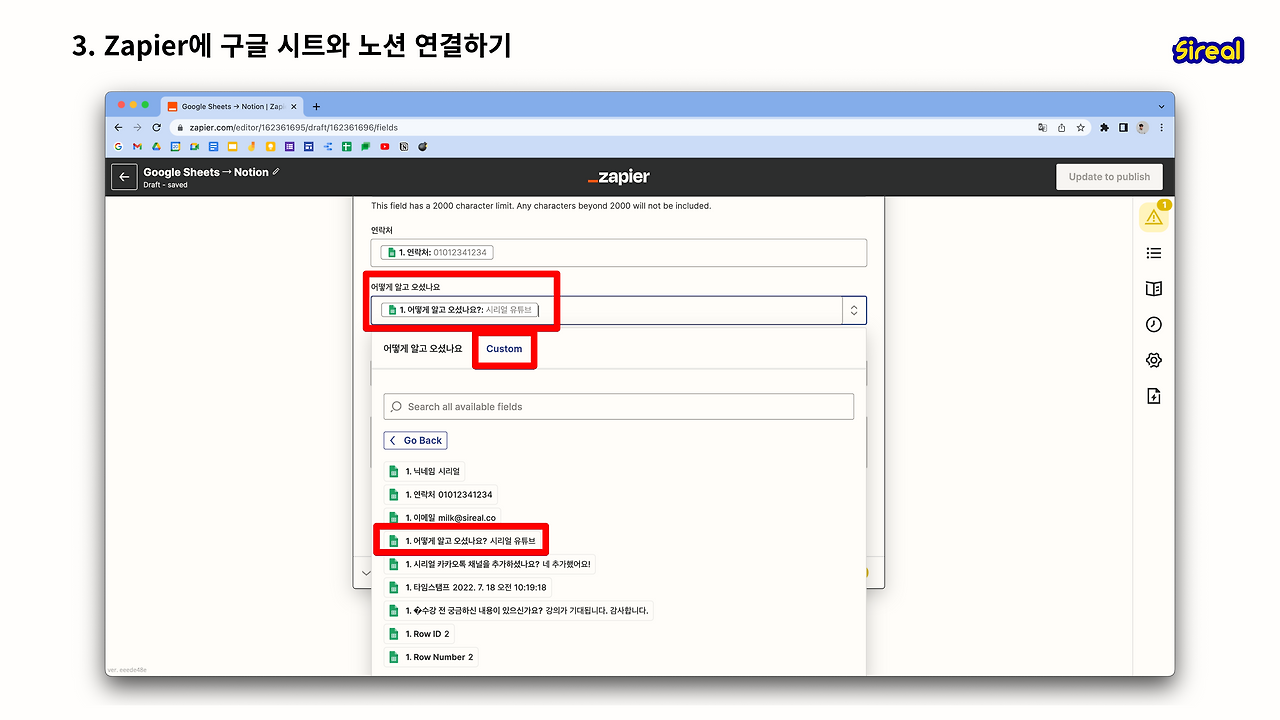Image resolution: width=1280 pixels, height=720 pixels.
Task: Rename the Zap with the pencil icon
Action: [277, 172]
